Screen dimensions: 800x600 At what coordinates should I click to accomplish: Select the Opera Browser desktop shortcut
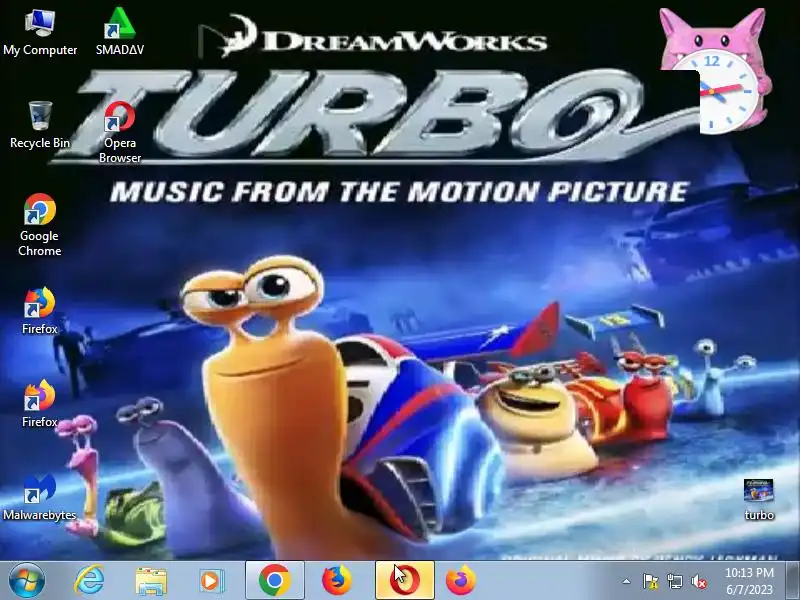point(119,132)
